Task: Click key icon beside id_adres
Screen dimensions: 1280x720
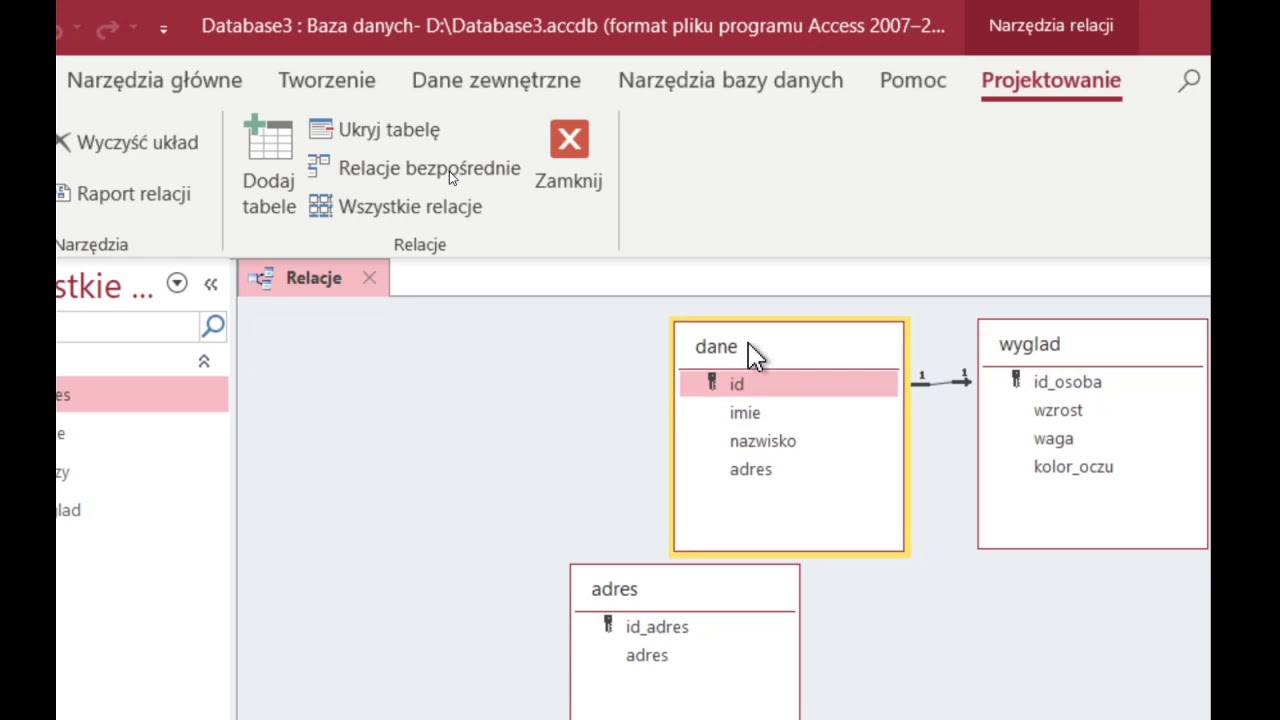Action: click(x=608, y=625)
